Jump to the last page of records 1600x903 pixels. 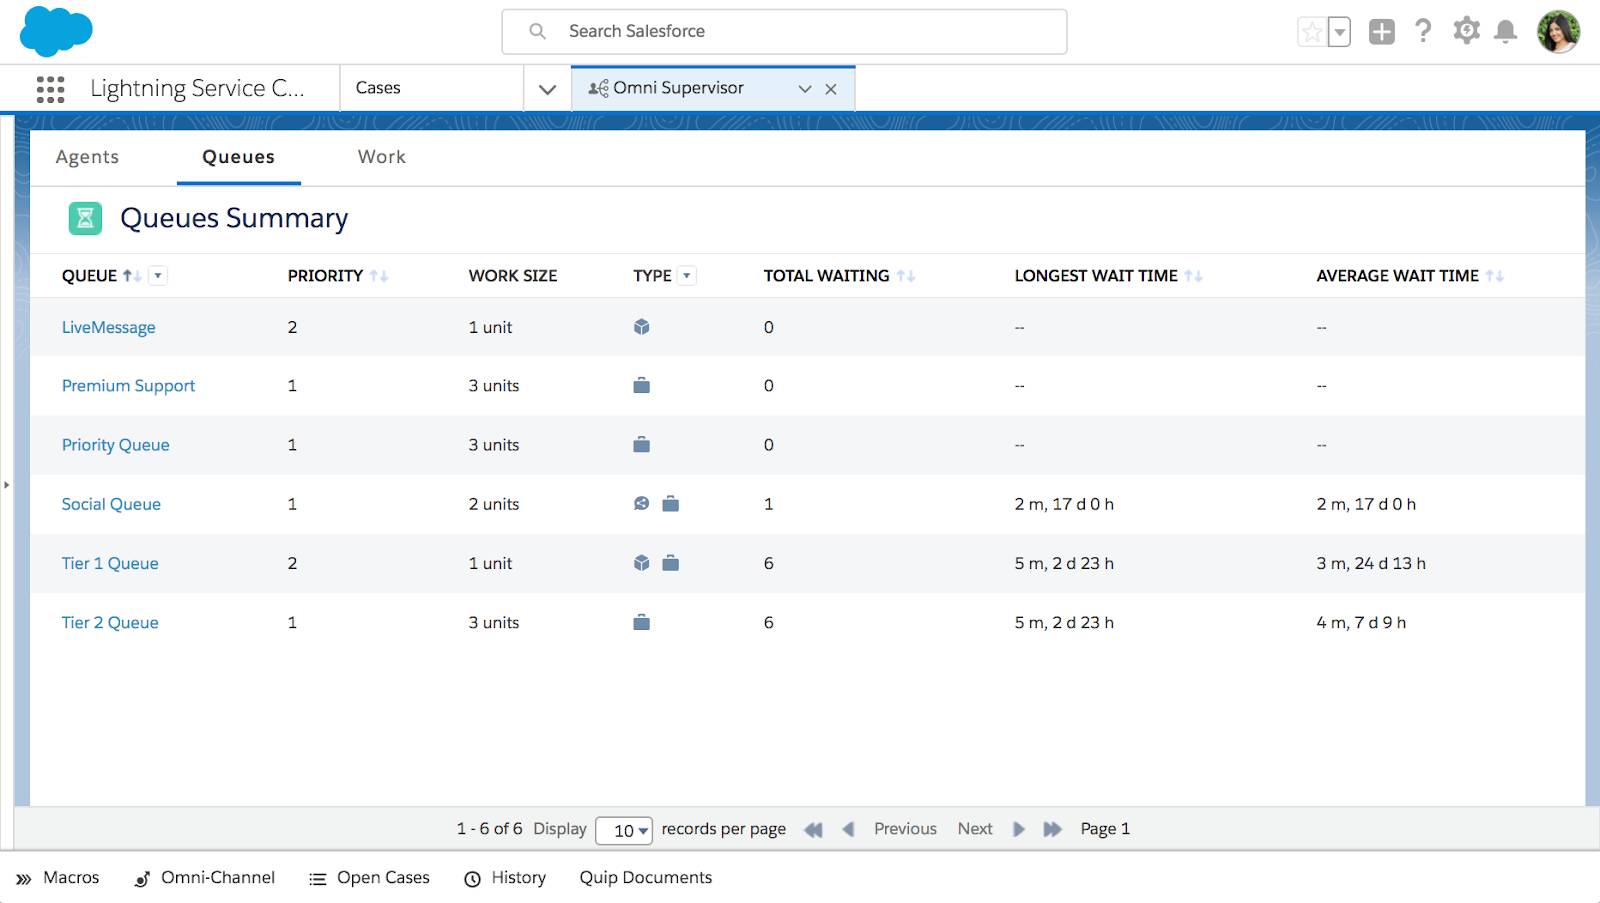pos(1052,829)
